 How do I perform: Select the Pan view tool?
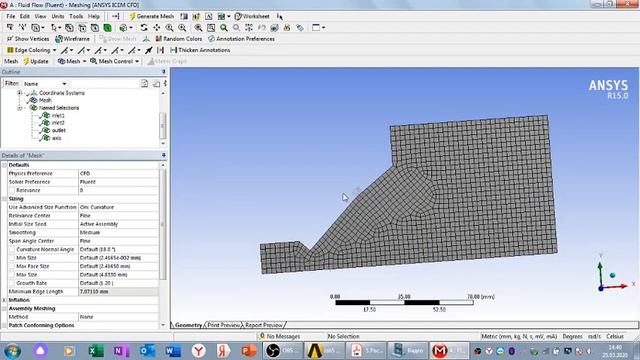click(157, 28)
